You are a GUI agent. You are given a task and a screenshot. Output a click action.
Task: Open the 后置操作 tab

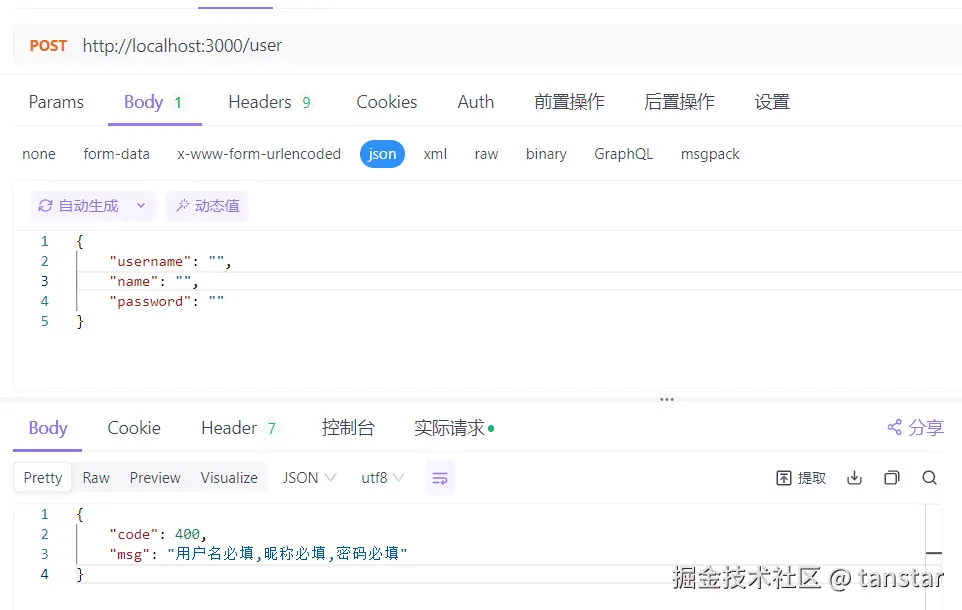click(x=679, y=102)
